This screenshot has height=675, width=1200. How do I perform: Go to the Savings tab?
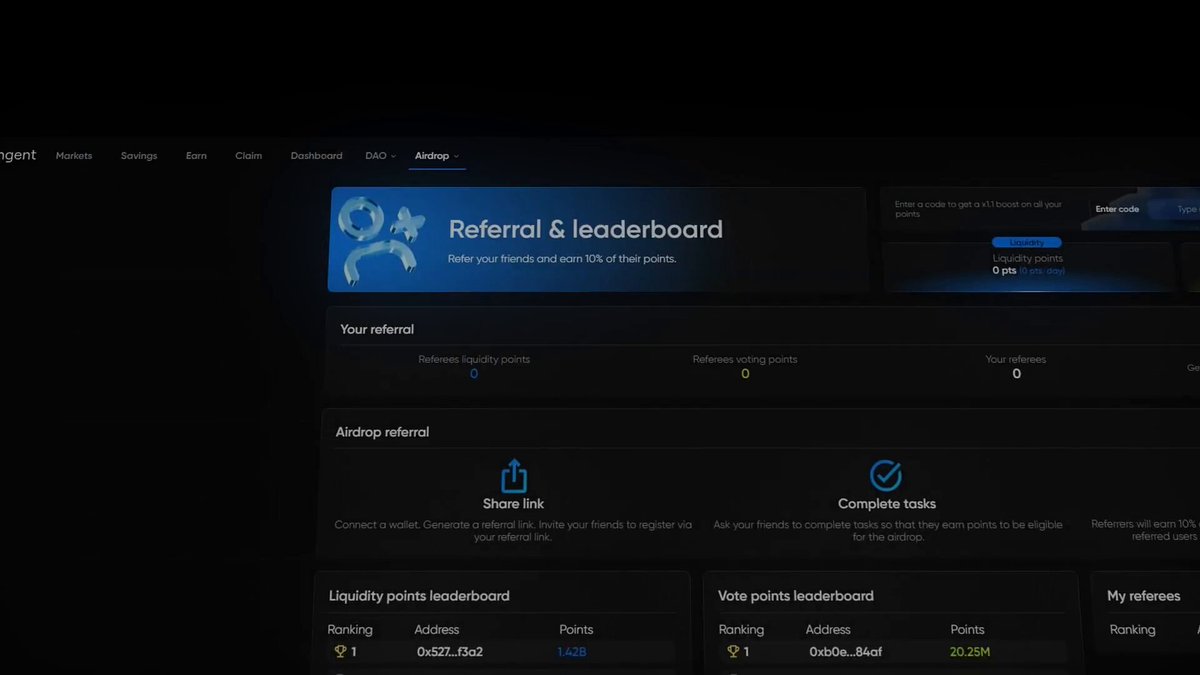pos(139,156)
